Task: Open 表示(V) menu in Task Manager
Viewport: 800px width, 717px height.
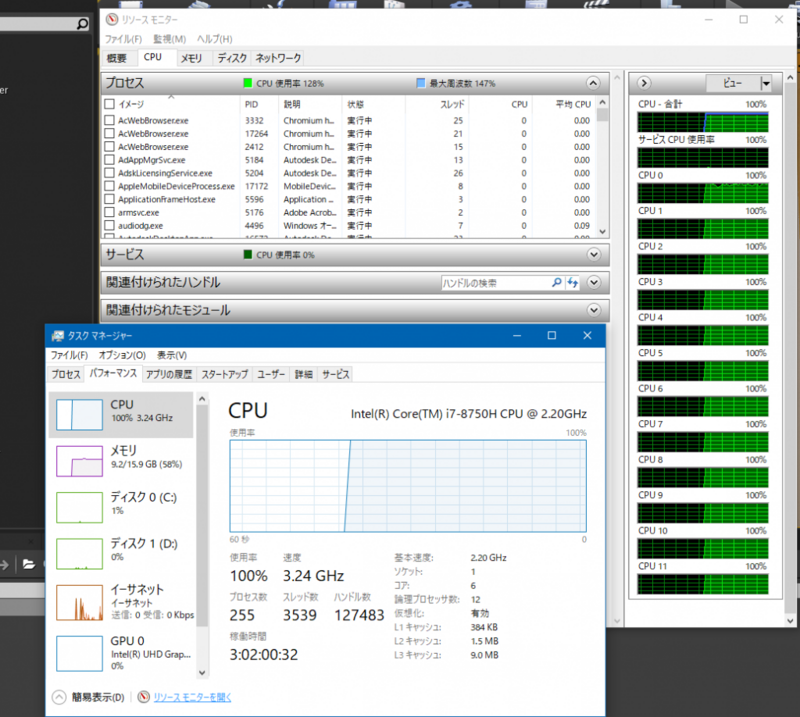Action: coord(171,355)
